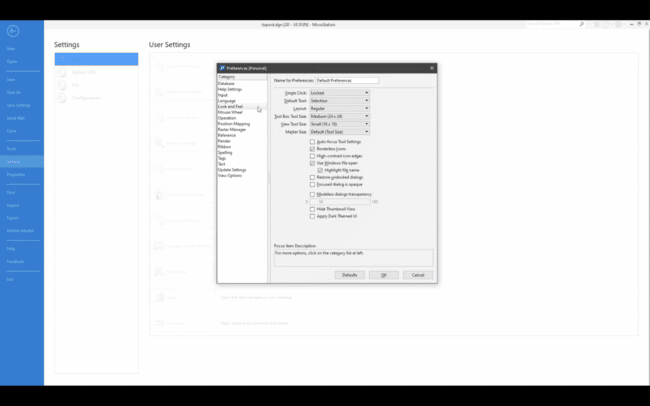The width and height of the screenshot is (650, 406).
Task: Select the Ribbon category
Action: pyautogui.click(x=224, y=147)
